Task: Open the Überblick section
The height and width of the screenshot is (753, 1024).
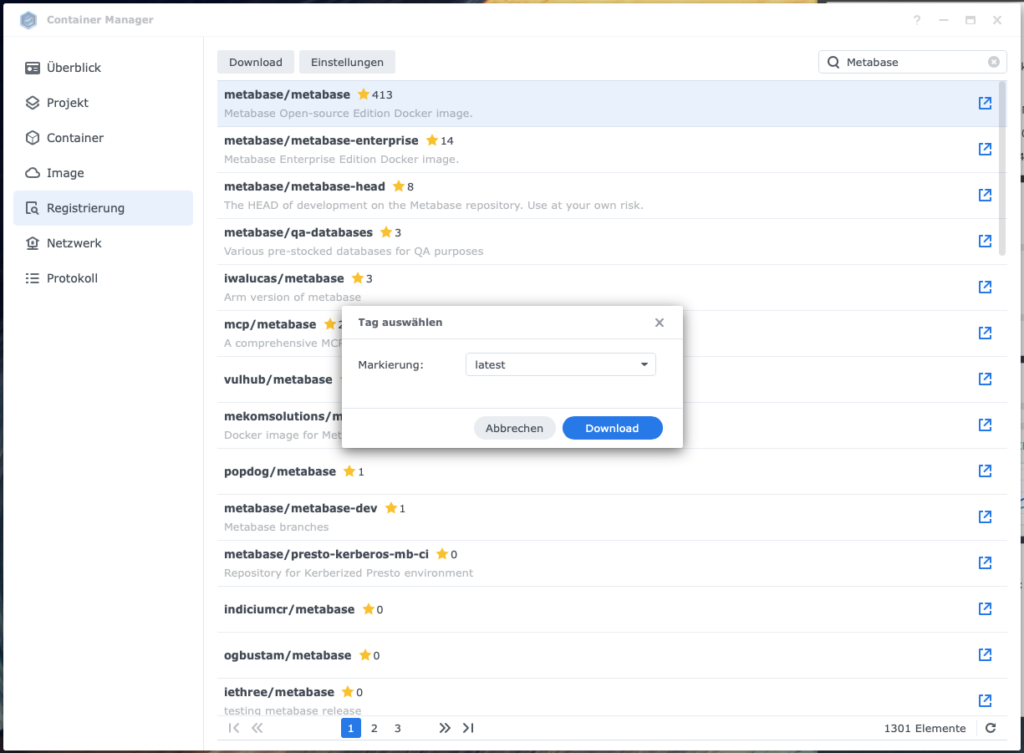Action: 74,68
